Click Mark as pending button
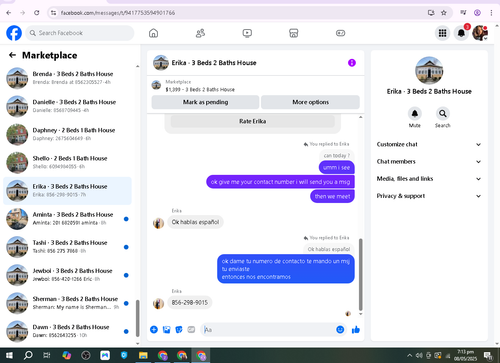500x363 pixels. coord(205,102)
